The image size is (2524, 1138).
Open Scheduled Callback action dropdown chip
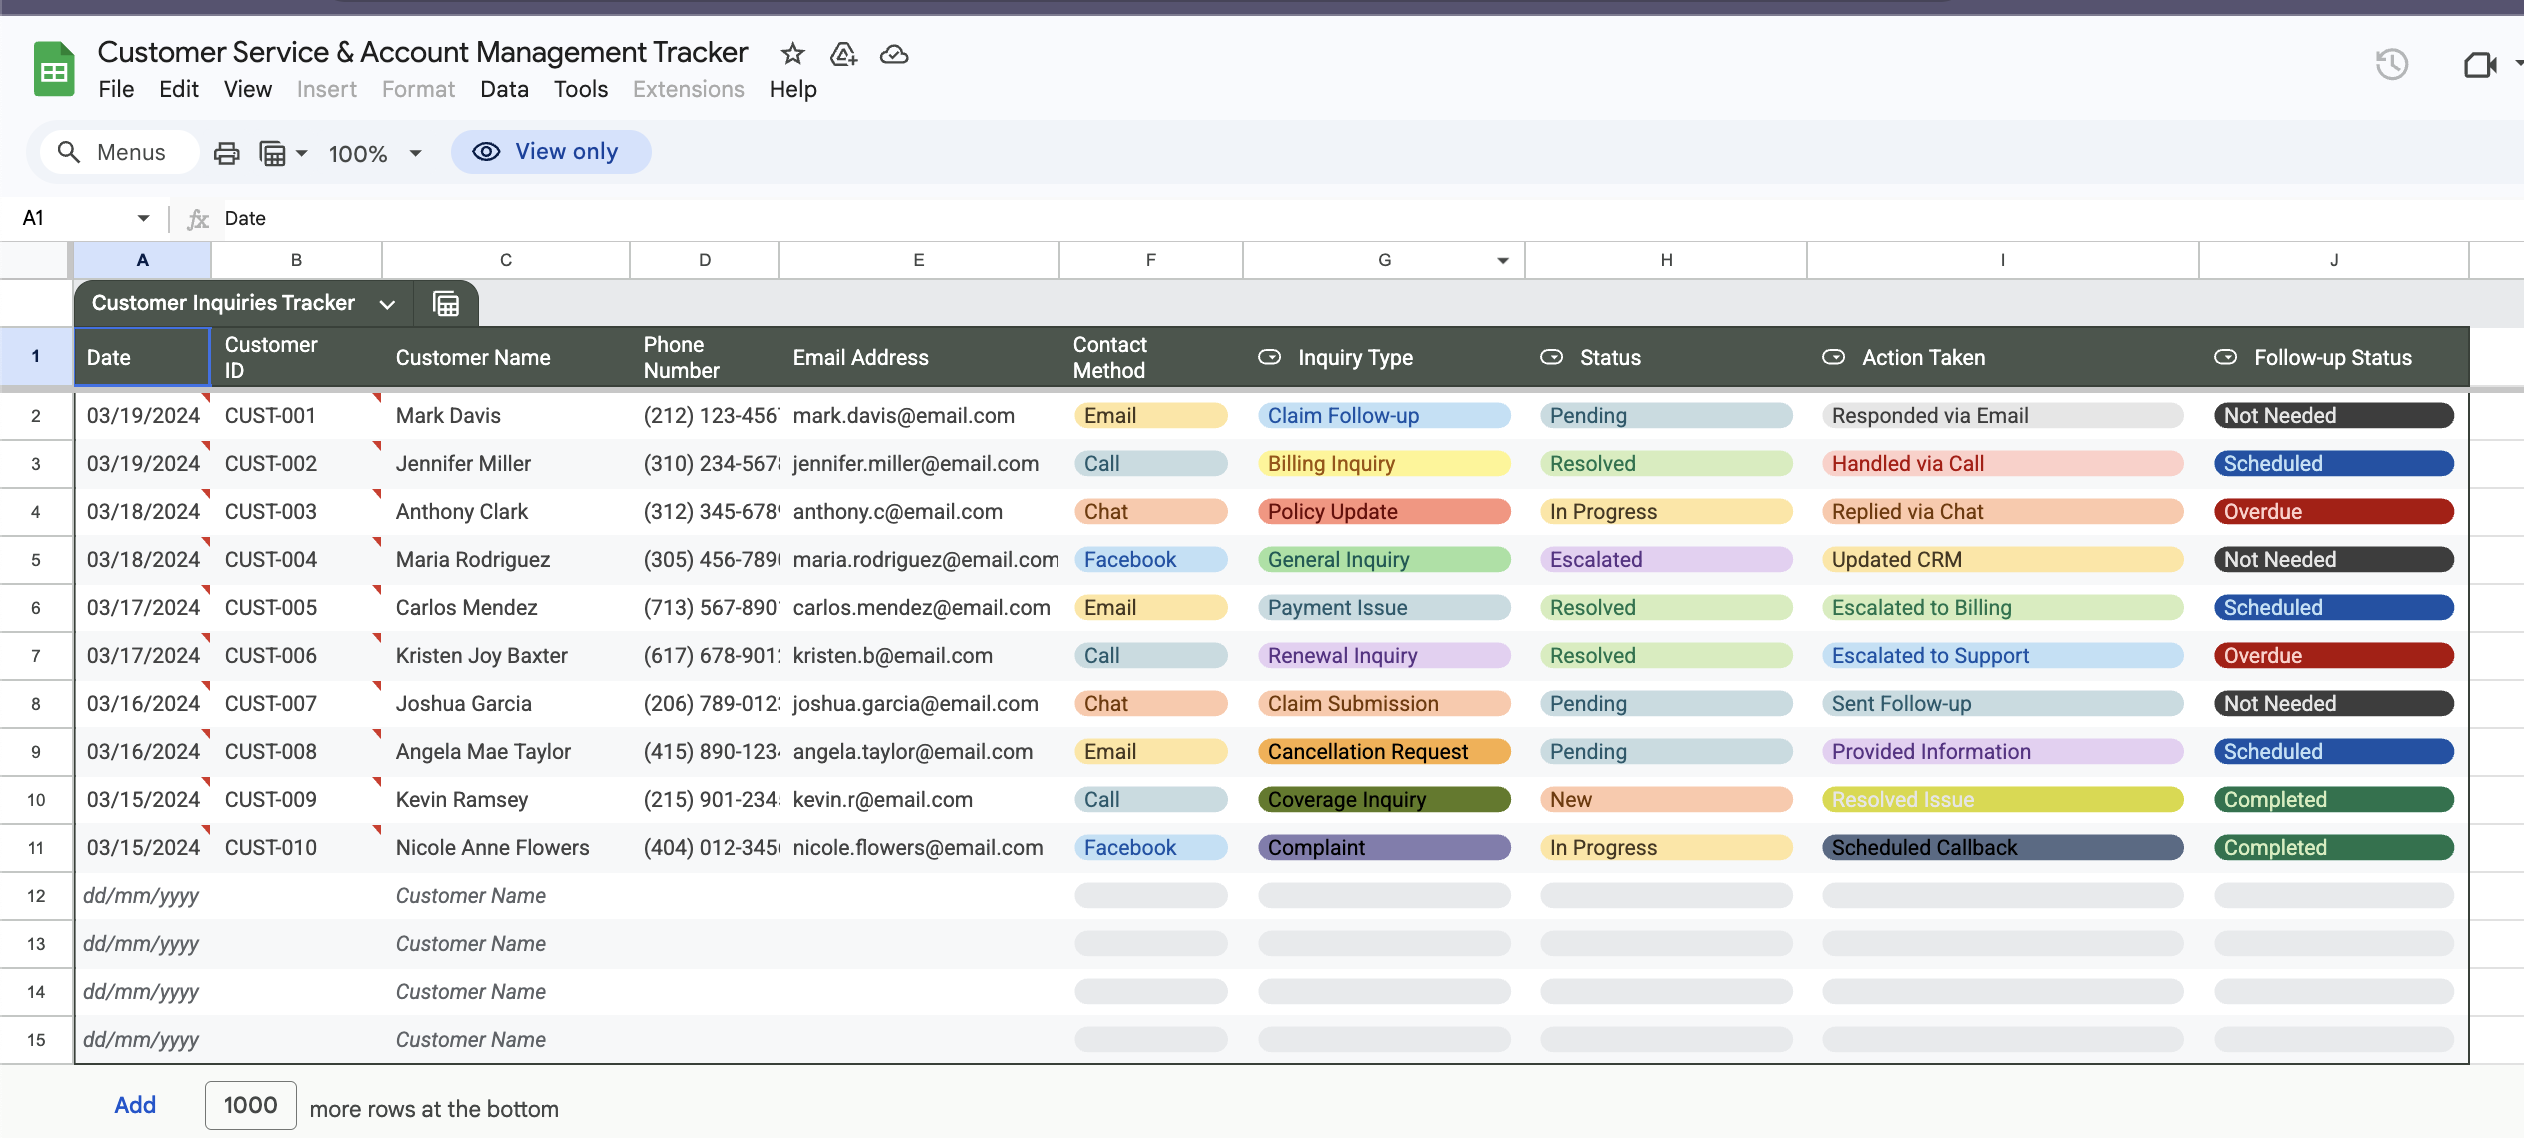[x=2002, y=848]
